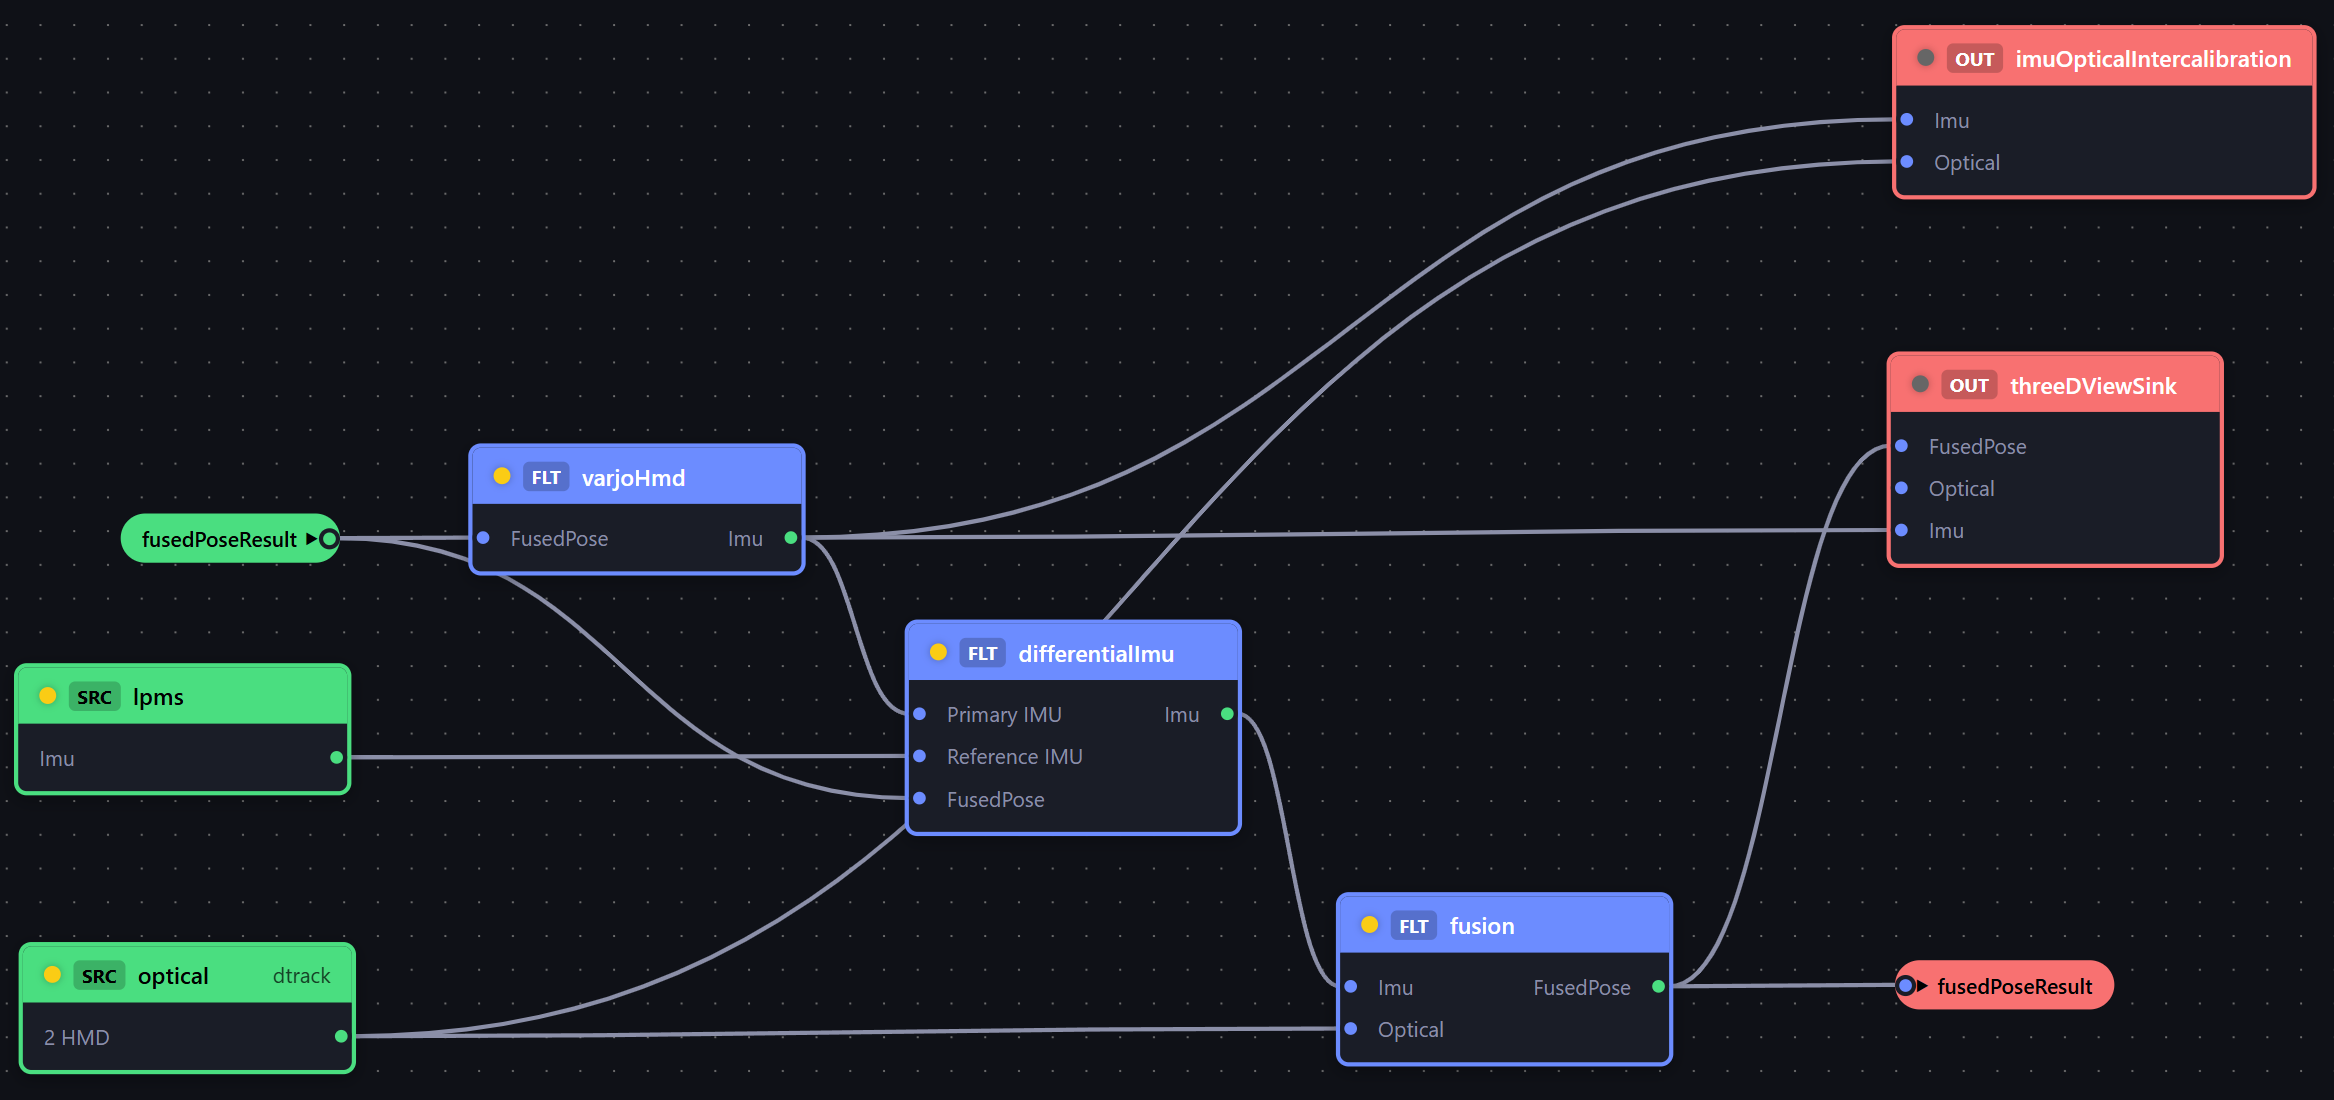This screenshot has height=1100, width=2334.
Task: Select the differentialImu node title
Action: click(x=1096, y=654)
